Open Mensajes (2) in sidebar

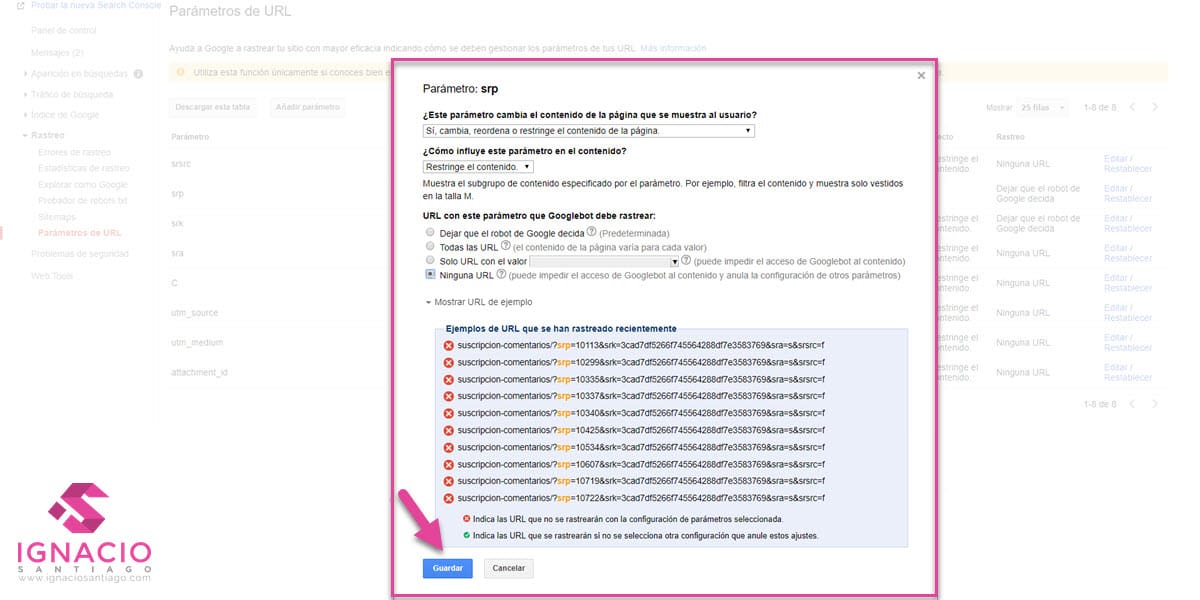coord(58,52)
